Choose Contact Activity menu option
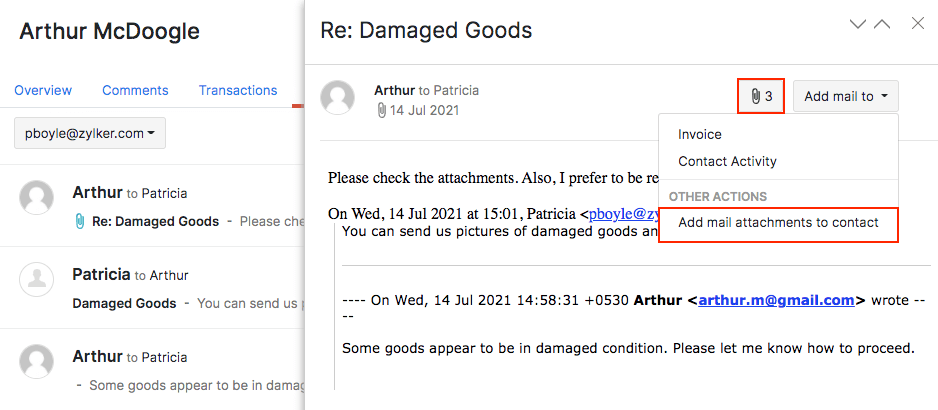The height and width of the screenshot is (410, 938). (727, 161)
